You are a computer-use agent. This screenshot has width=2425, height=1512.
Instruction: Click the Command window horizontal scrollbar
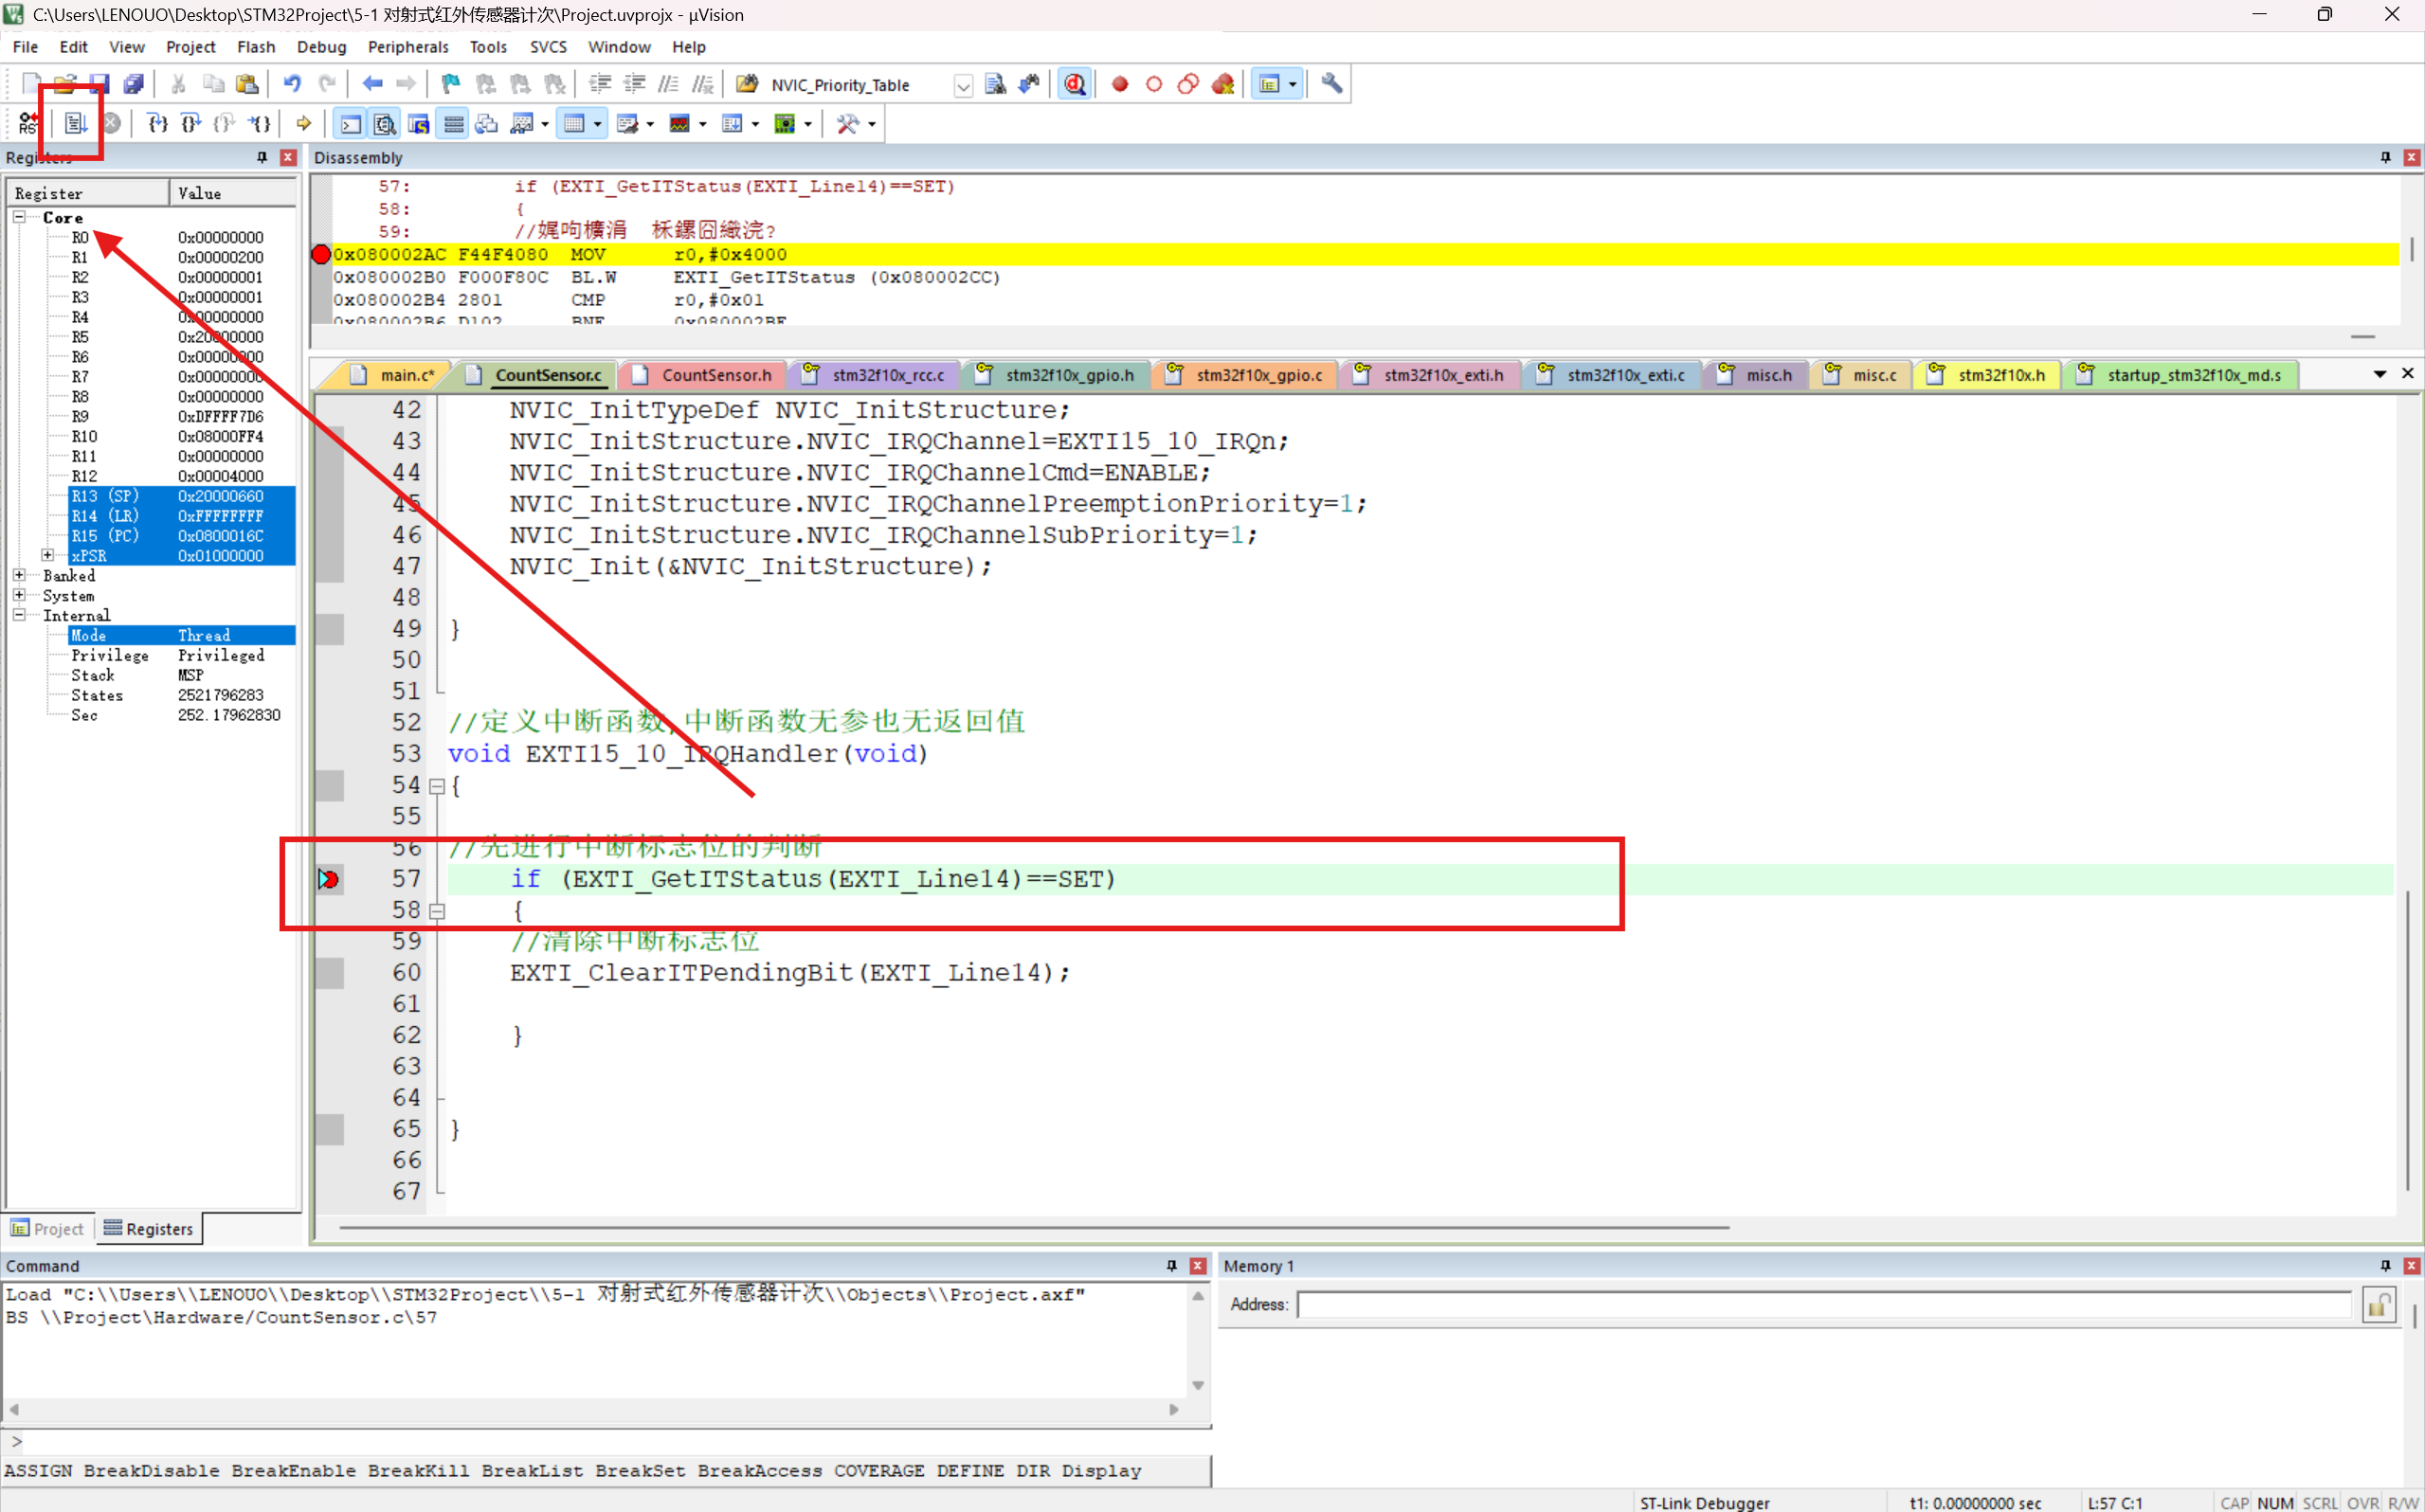tap(594, 1410)
